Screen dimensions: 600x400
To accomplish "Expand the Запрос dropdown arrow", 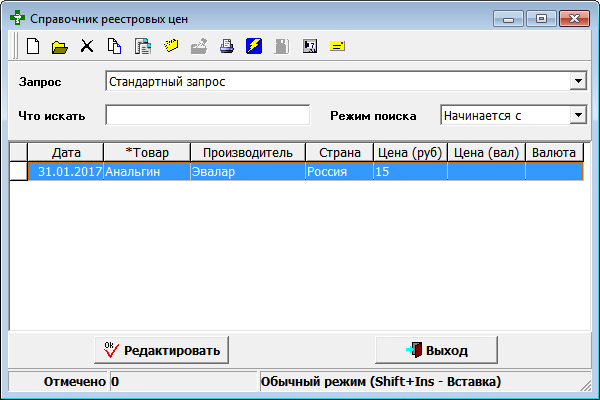I will click(x=578, y=81).
